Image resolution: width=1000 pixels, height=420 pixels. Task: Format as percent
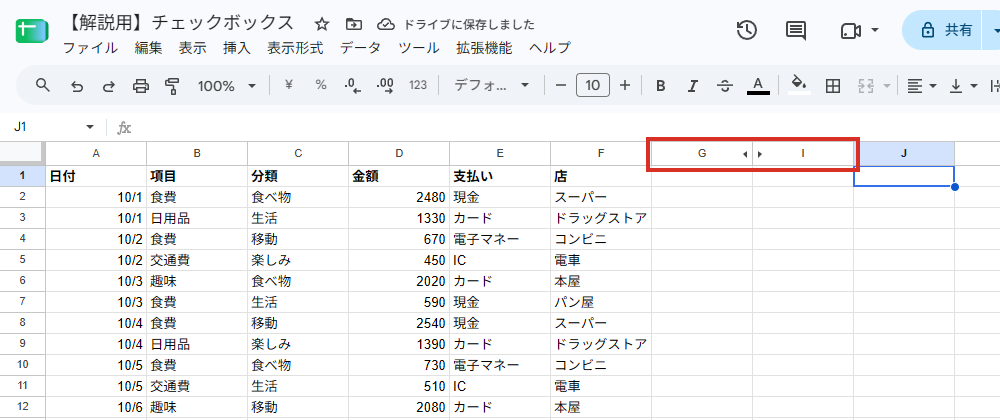coord(321,85)
